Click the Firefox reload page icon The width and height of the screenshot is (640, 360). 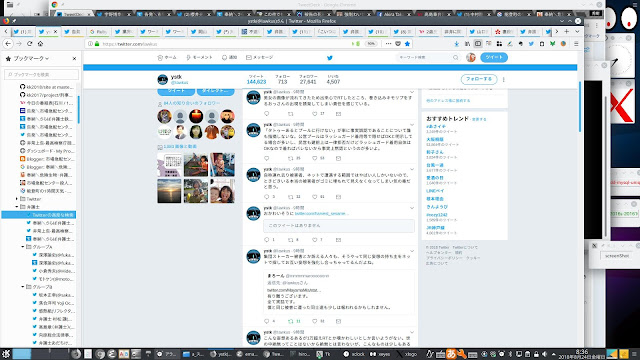(x=29, y=43)
